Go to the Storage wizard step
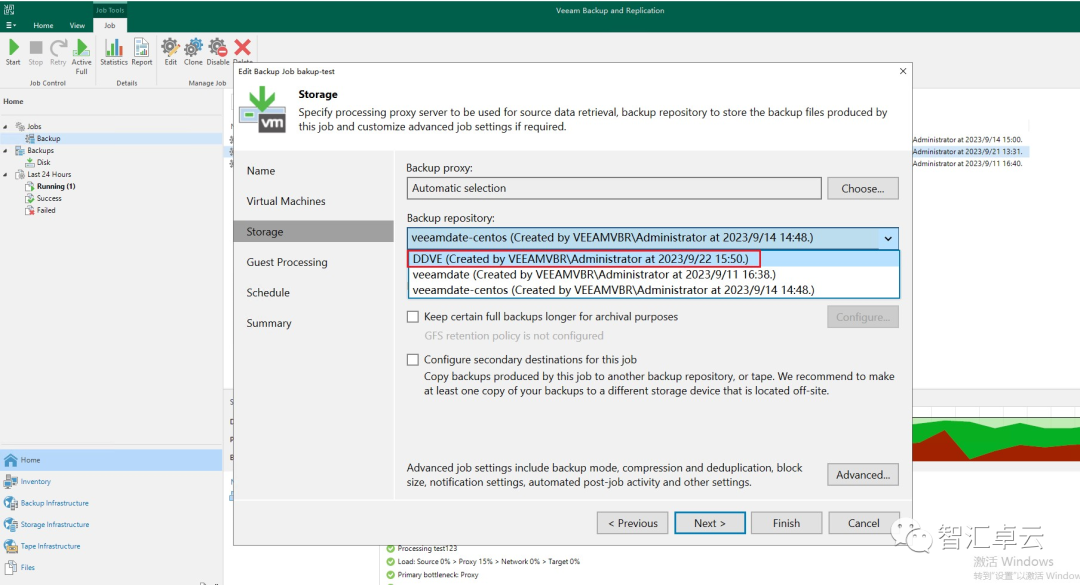This screenshot has height=585, width=1080. click(x=313, y=232)
